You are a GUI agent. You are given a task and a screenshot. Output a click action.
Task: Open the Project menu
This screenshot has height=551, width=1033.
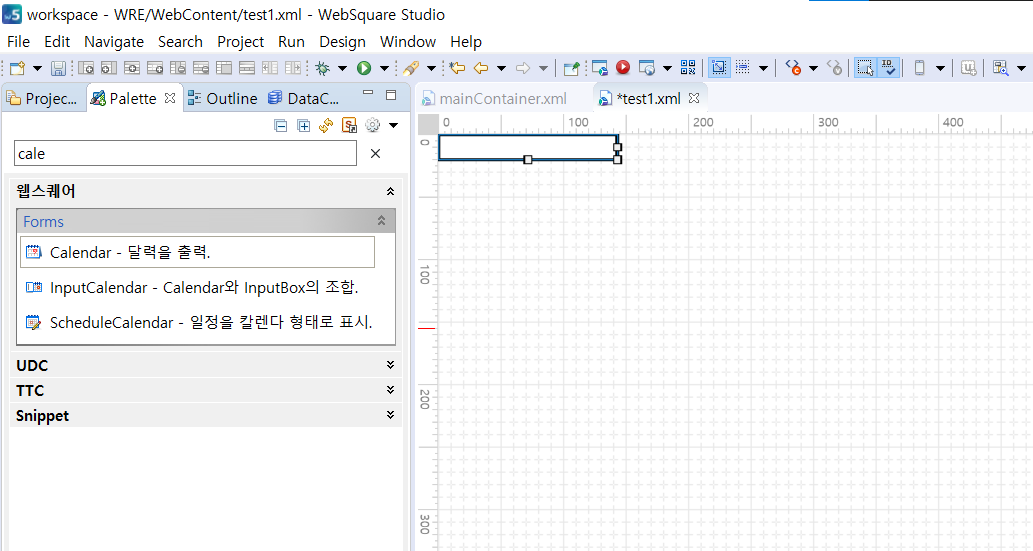240,42
